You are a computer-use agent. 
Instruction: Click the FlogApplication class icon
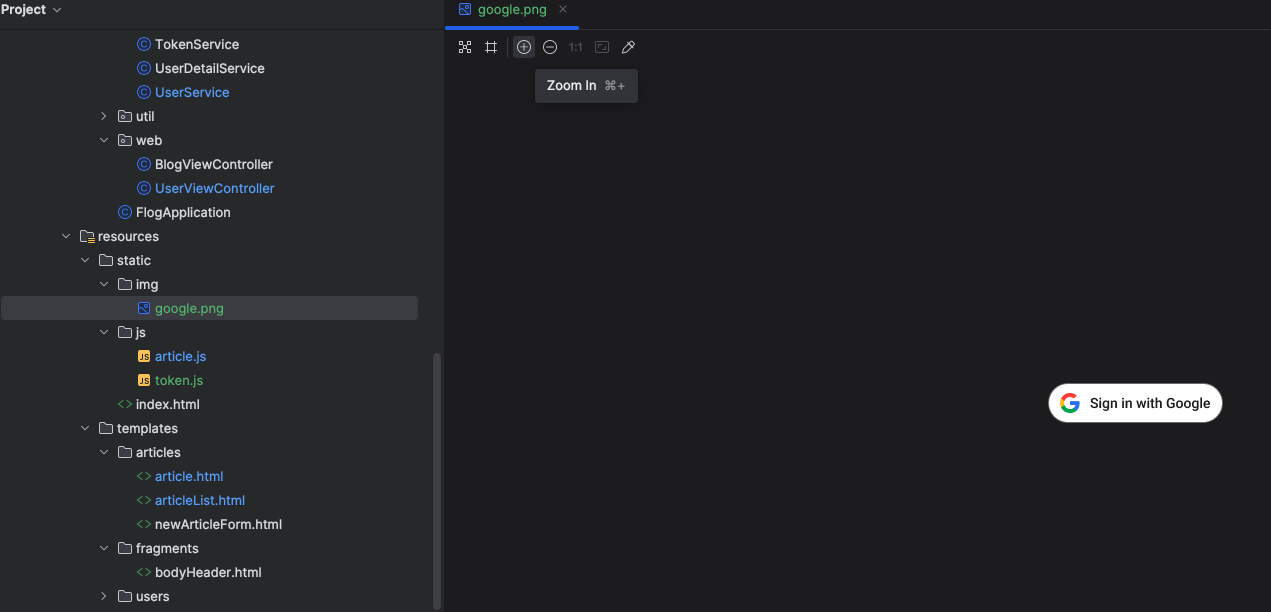pyautogui.click(x=125, y=212)
